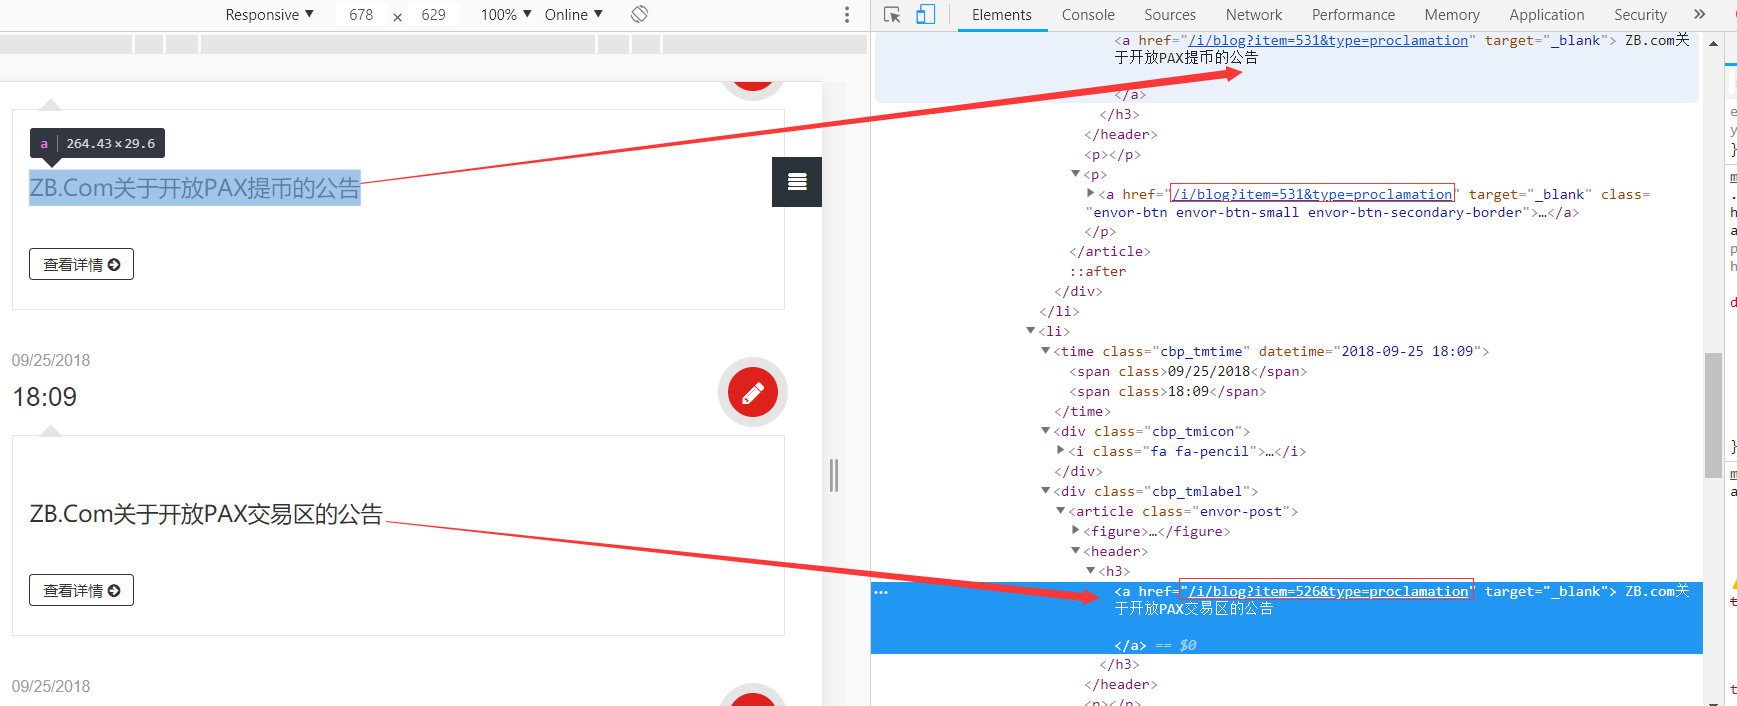This screenshot has width=1737, height=706.
Task: Open the Online throttling dropdown
Action: (574, 14)
